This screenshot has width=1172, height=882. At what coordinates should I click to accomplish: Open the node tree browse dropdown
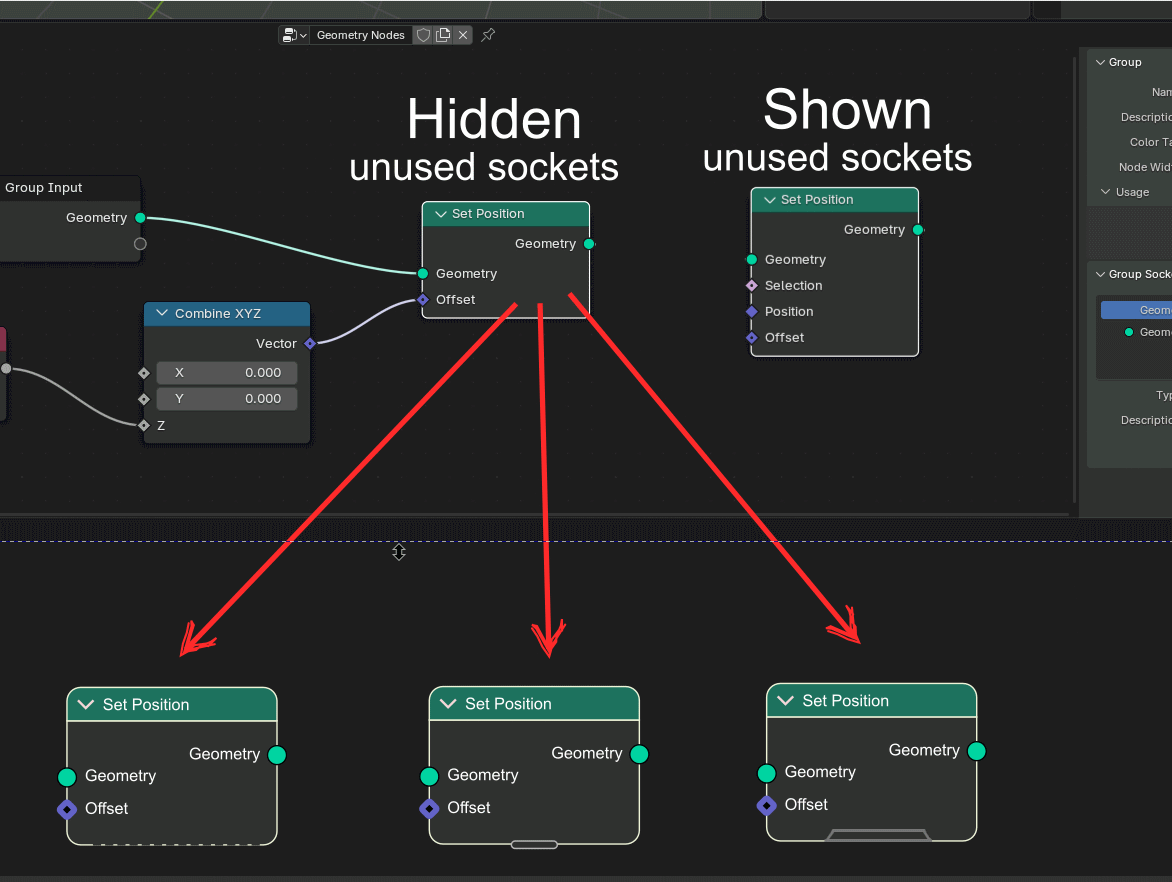click(x=295, y=35)
